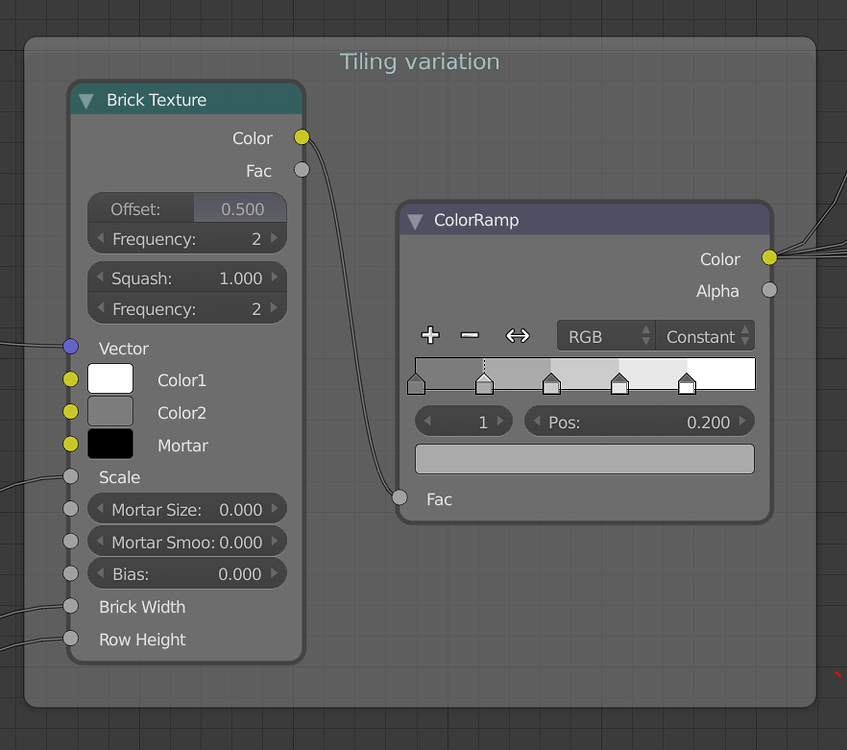The width and height of the screenshot is (847, 750).
Task: Increase the active color stop index
Action: point(500,421)
